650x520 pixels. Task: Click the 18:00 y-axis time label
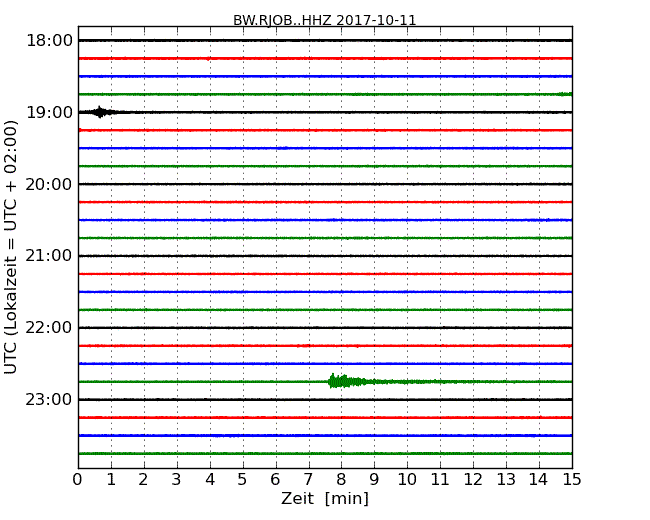pyautogui.click(x=49, y=41)
